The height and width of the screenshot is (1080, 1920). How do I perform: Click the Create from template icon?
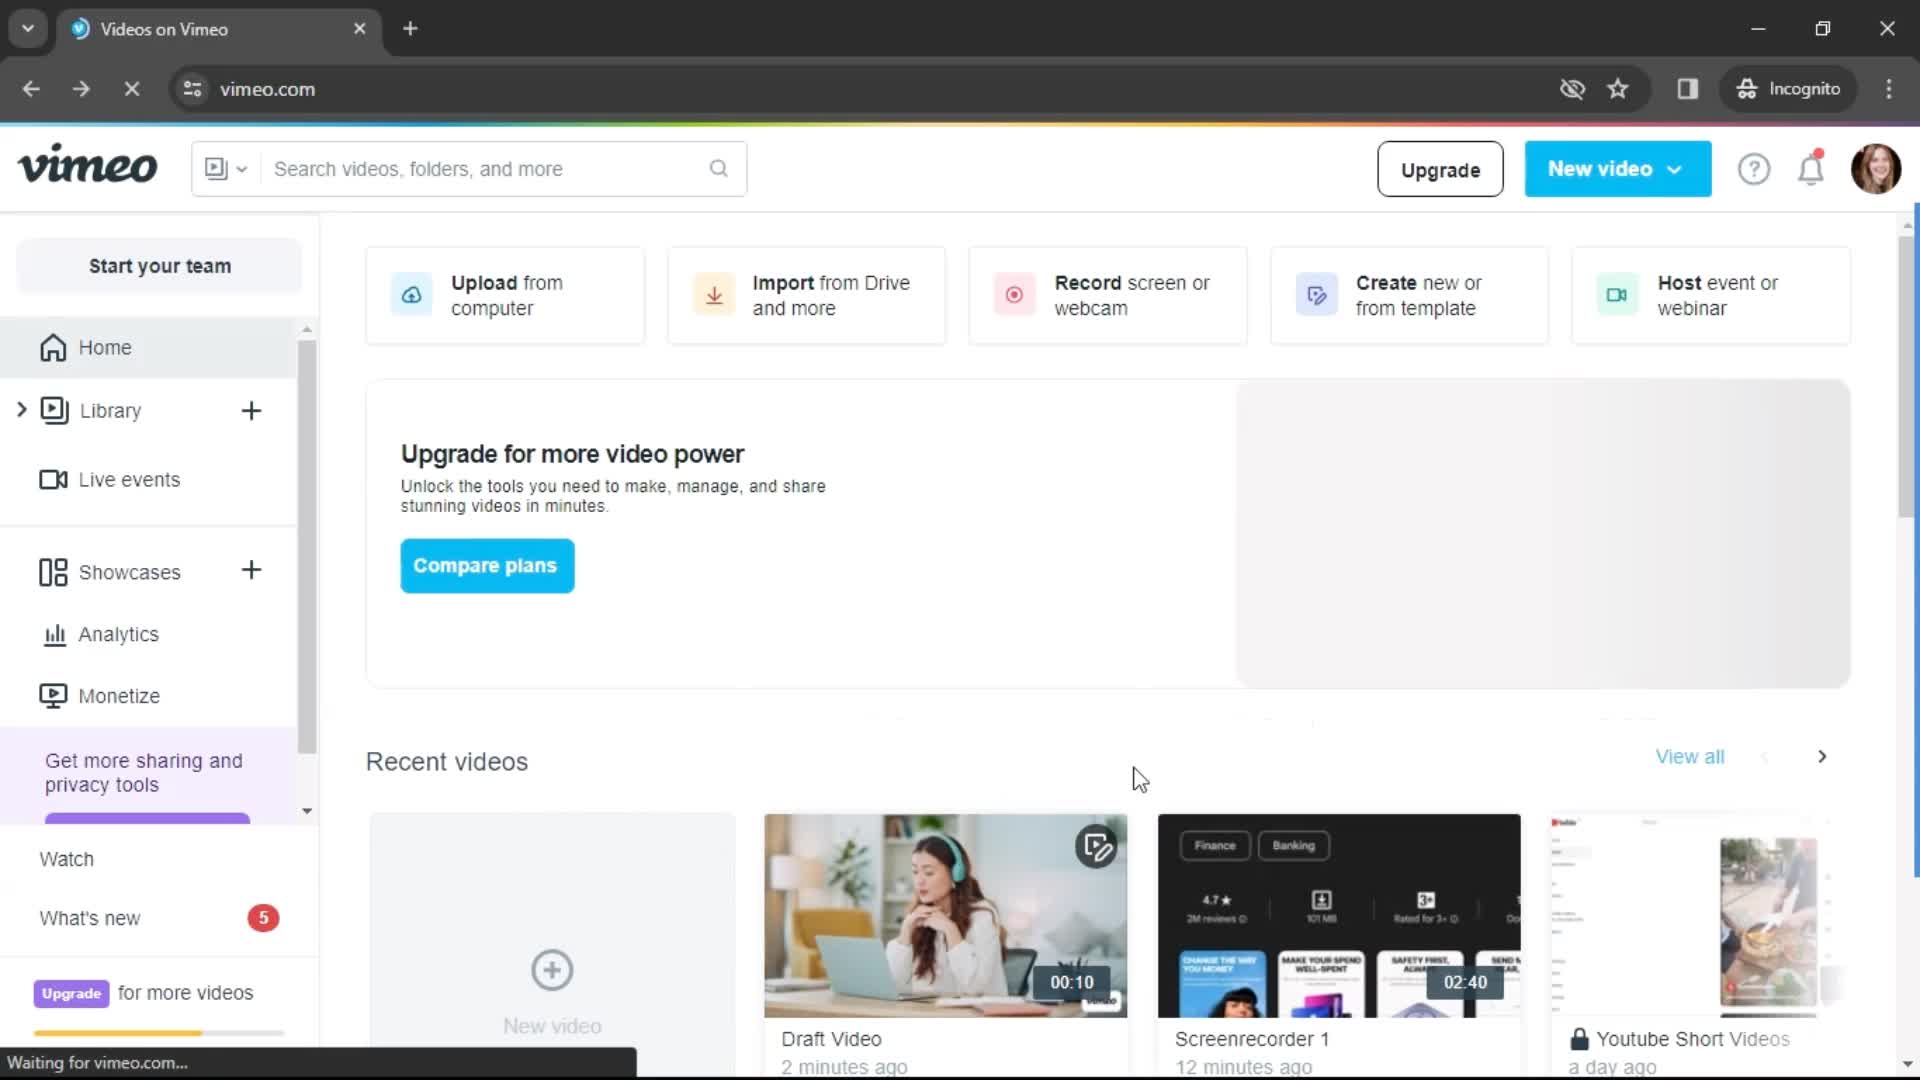(1316, 295)
